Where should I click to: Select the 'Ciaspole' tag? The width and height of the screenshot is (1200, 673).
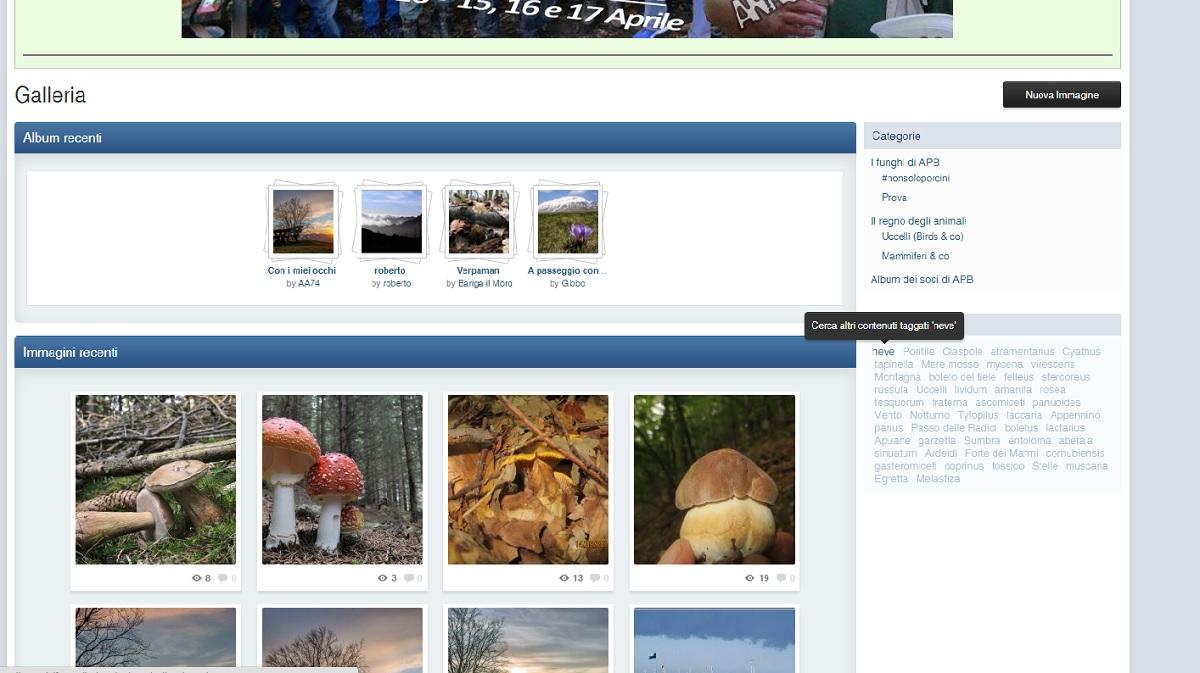(962, 352)
